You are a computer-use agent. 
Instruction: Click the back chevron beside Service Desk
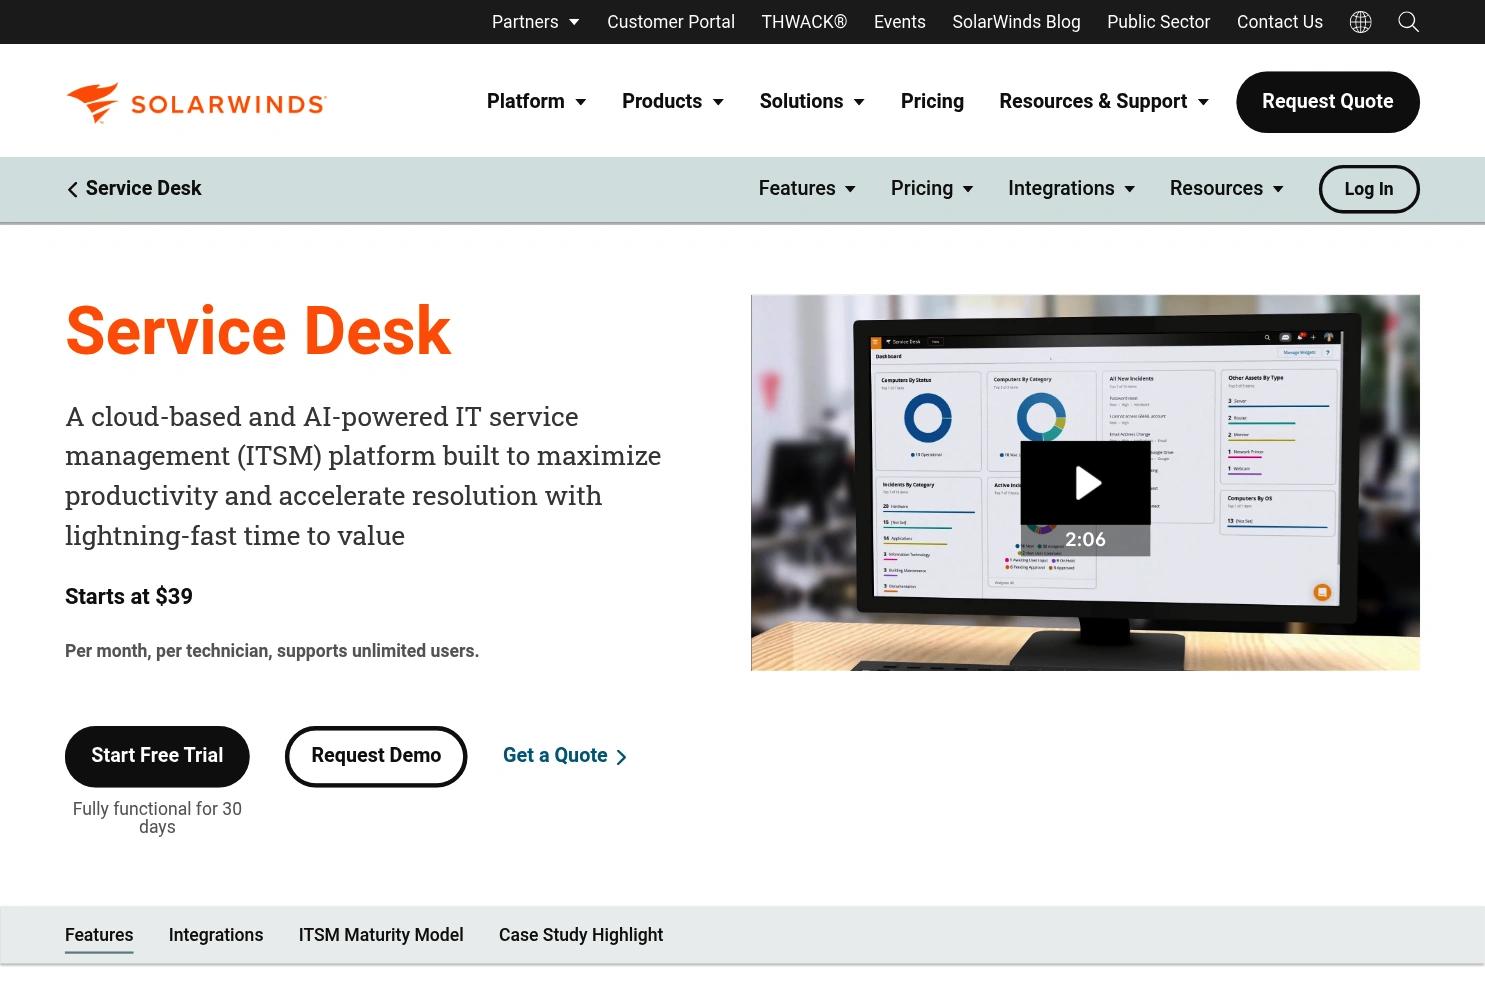(x=72, y=189)
